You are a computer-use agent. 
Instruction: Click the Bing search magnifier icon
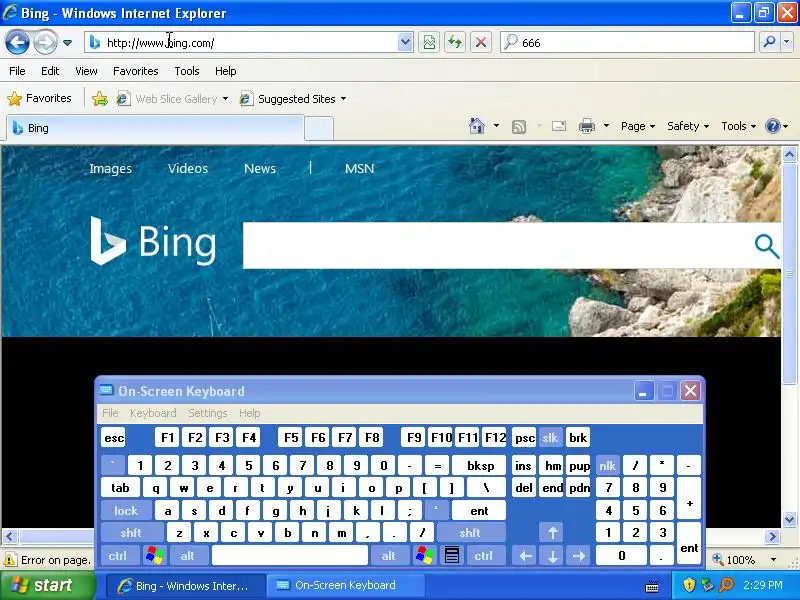click(766, 246)
